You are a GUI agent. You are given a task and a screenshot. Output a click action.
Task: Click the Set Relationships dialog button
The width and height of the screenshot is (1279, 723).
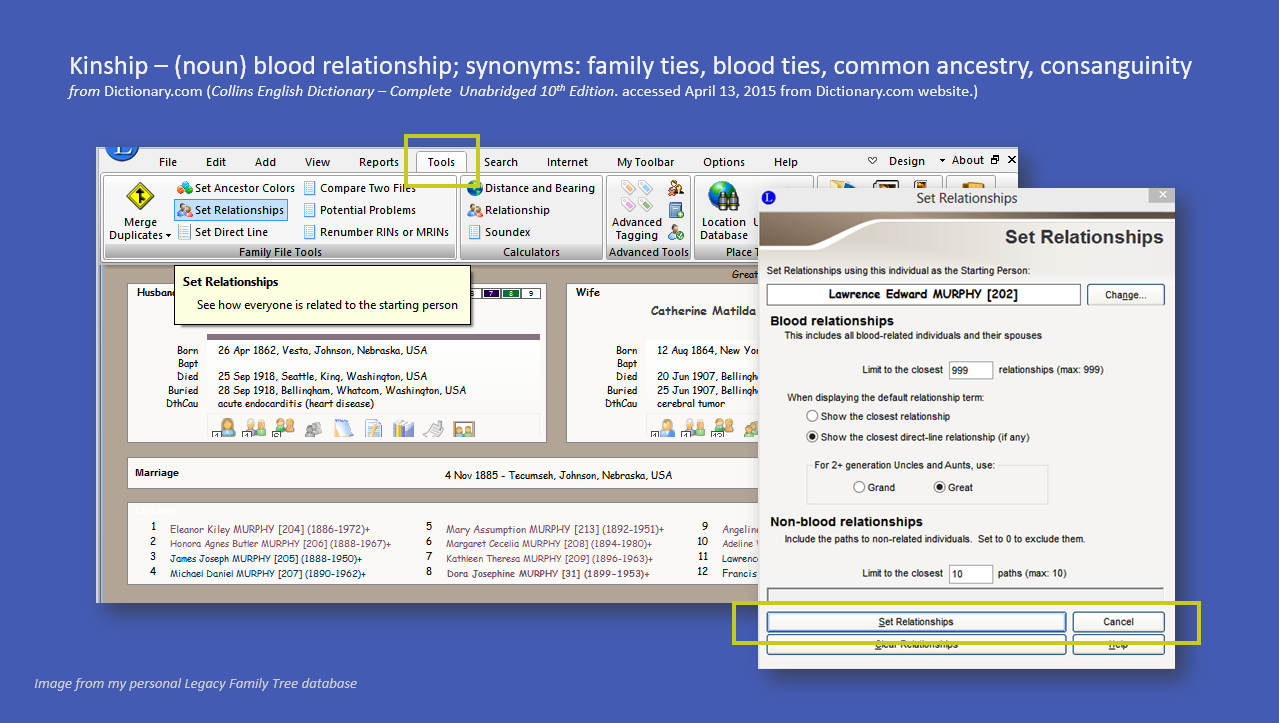click(916, 622)
